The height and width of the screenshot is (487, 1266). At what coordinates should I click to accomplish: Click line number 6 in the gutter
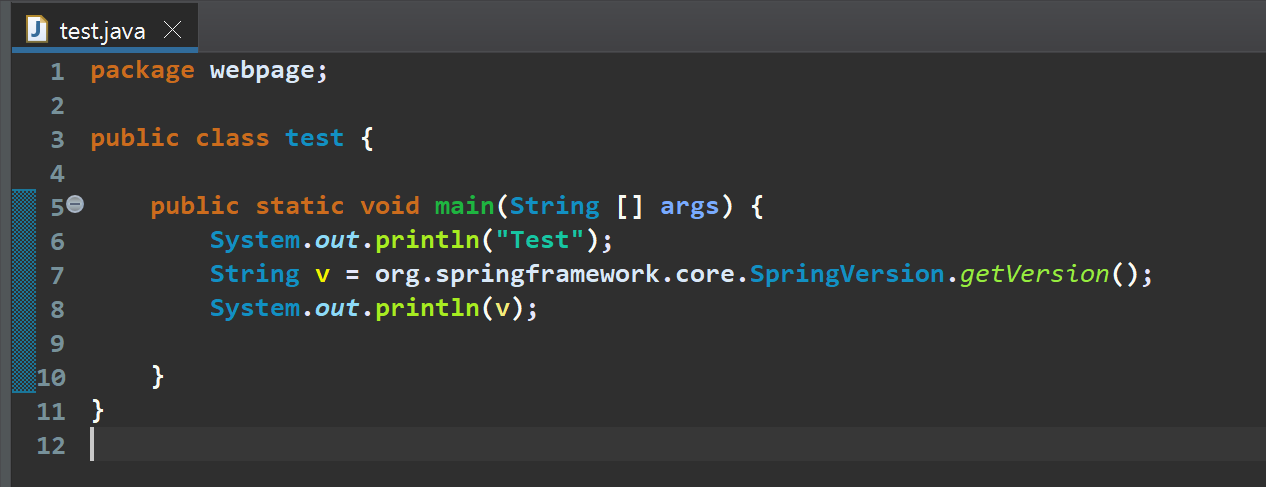point(56,241)
